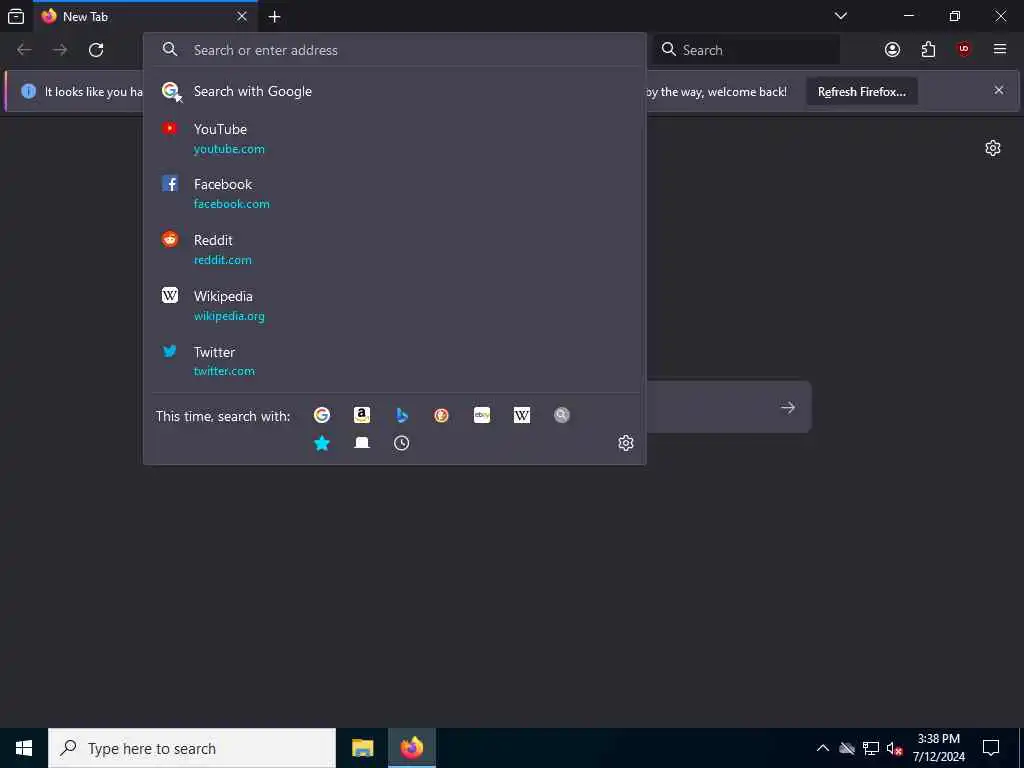Viewport: 1024px width, 768px height.
Task: Click the info icon in notification bar
Action: click(x=28, y=91)
